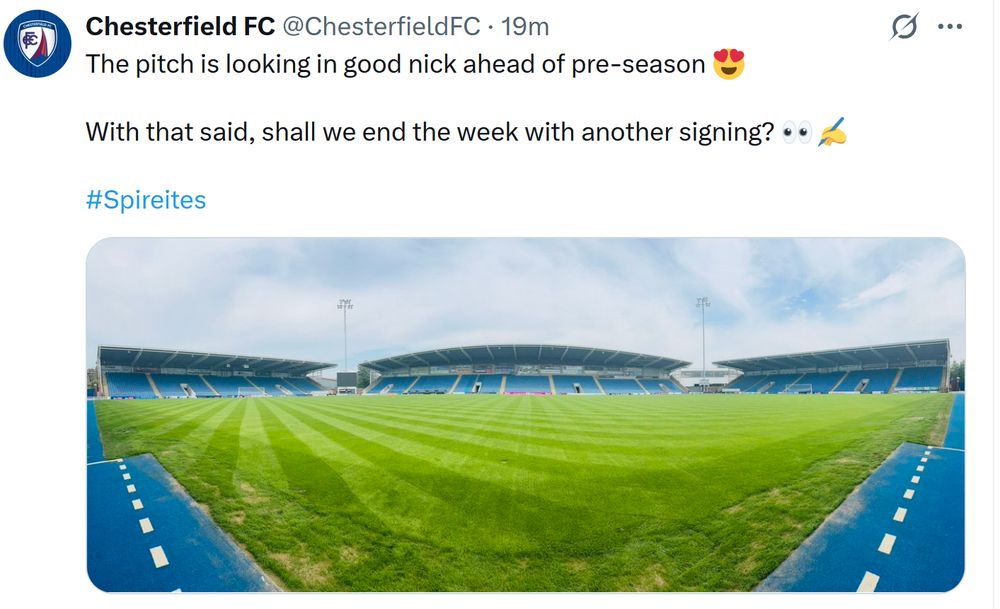Open the Chesterfield FC profile avatar

37,43
